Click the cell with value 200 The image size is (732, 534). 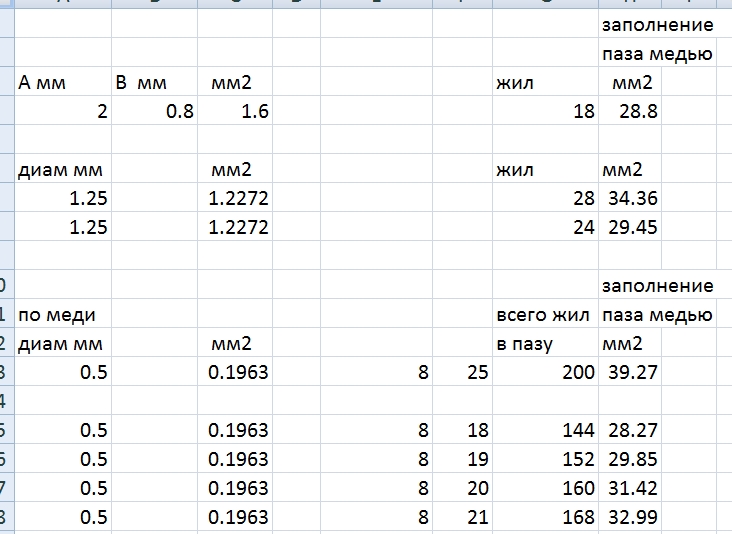(544, 373)
